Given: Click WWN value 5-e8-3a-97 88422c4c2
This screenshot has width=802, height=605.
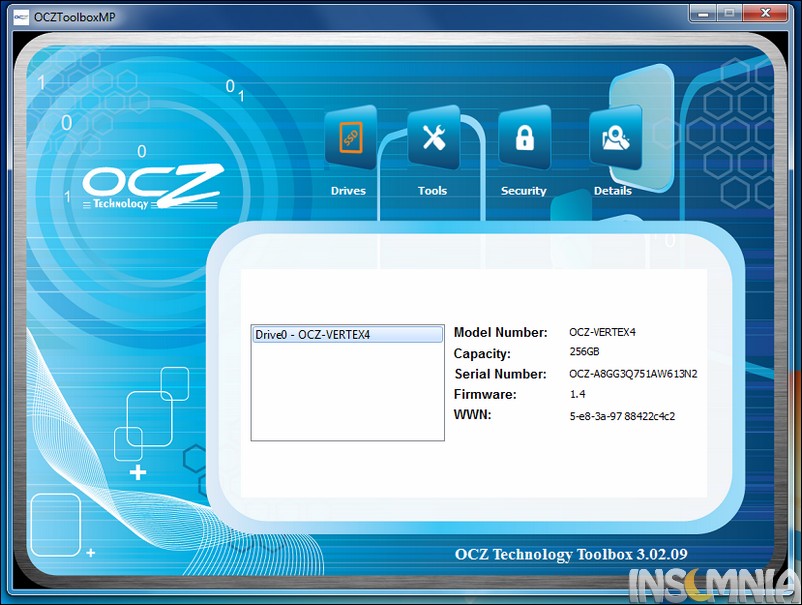Looking at the screenshot, I should (622, 416).
